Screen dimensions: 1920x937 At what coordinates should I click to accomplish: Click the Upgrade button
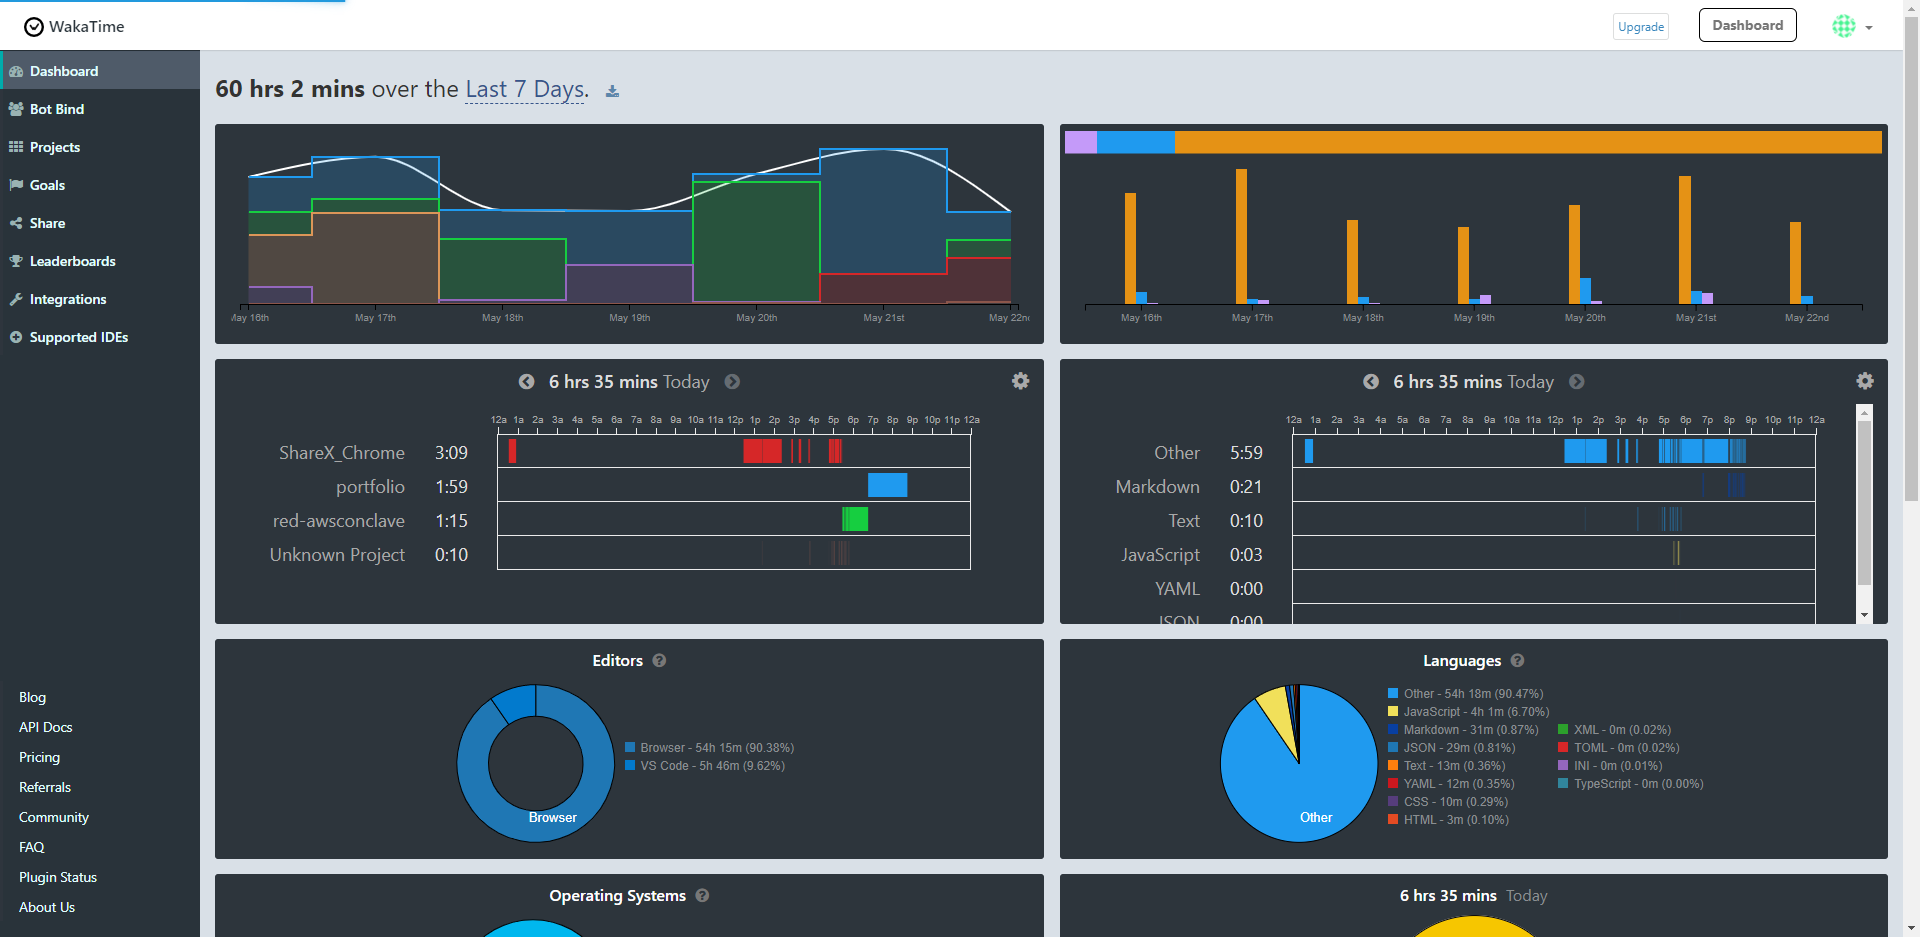click(x=1641, y=27)
